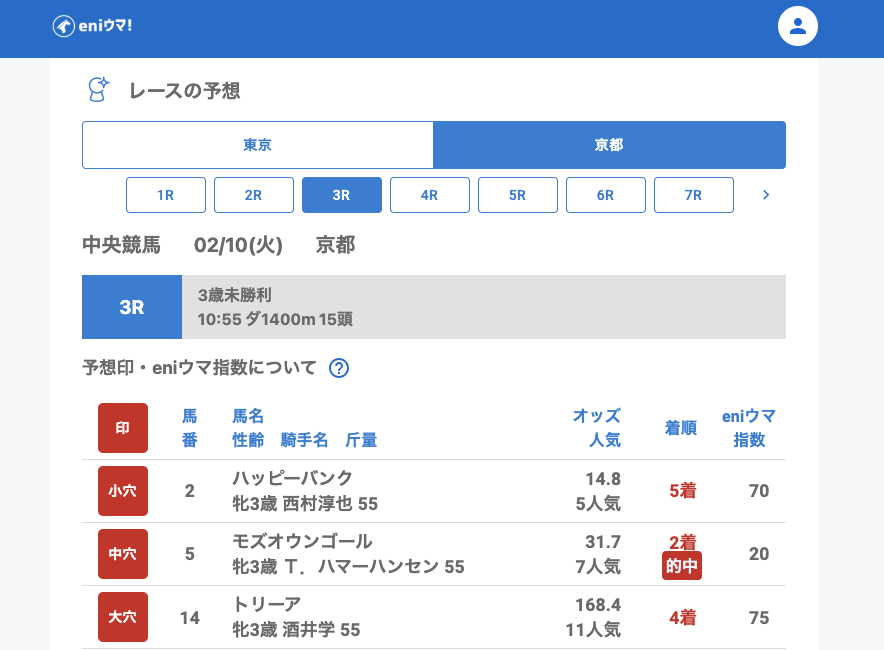Viewport: 884px width, 650px height.
Task: Switch to the 東京 racecourse tab
Action: click(x=258, y=145)
